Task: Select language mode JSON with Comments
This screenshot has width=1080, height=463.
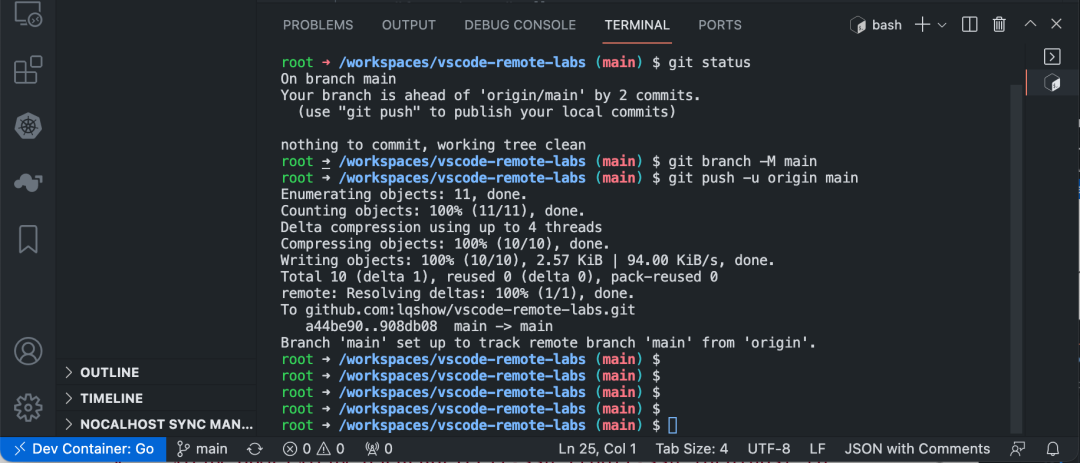Action: click(x=917, y=449)
